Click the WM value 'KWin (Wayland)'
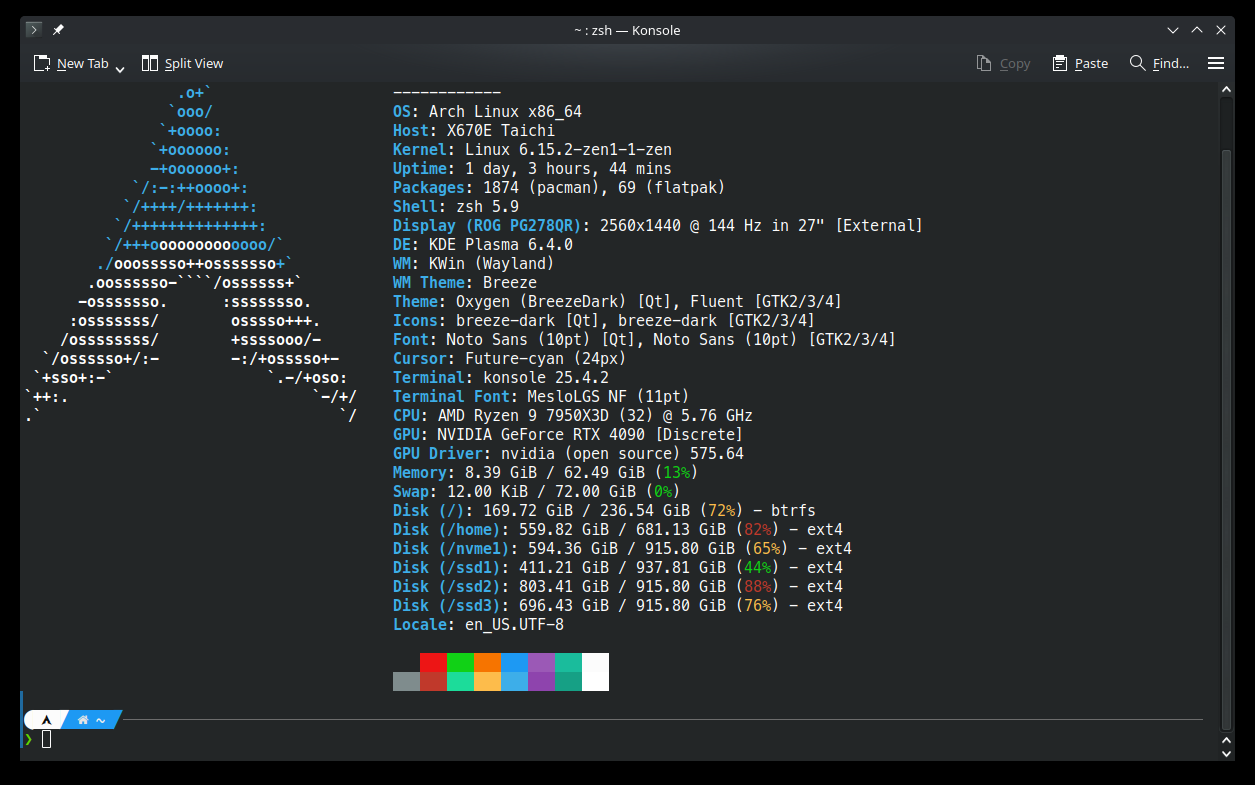This screenshot has width=1255, height=785. point(492,264)
